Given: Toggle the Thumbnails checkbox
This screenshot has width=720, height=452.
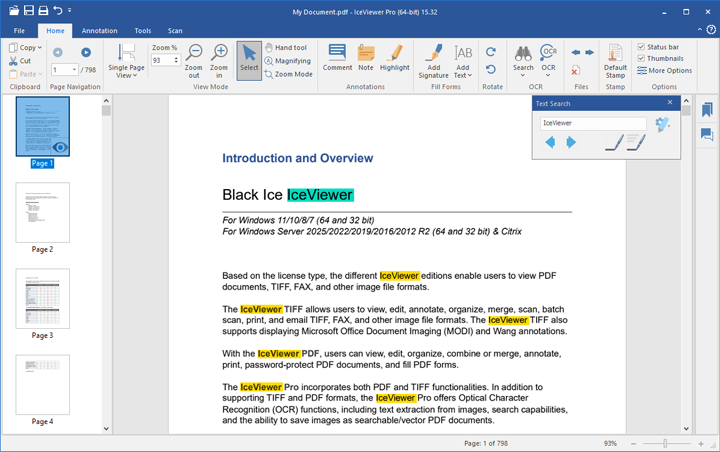Looking at the screenshot, I should tap(641, 58).
